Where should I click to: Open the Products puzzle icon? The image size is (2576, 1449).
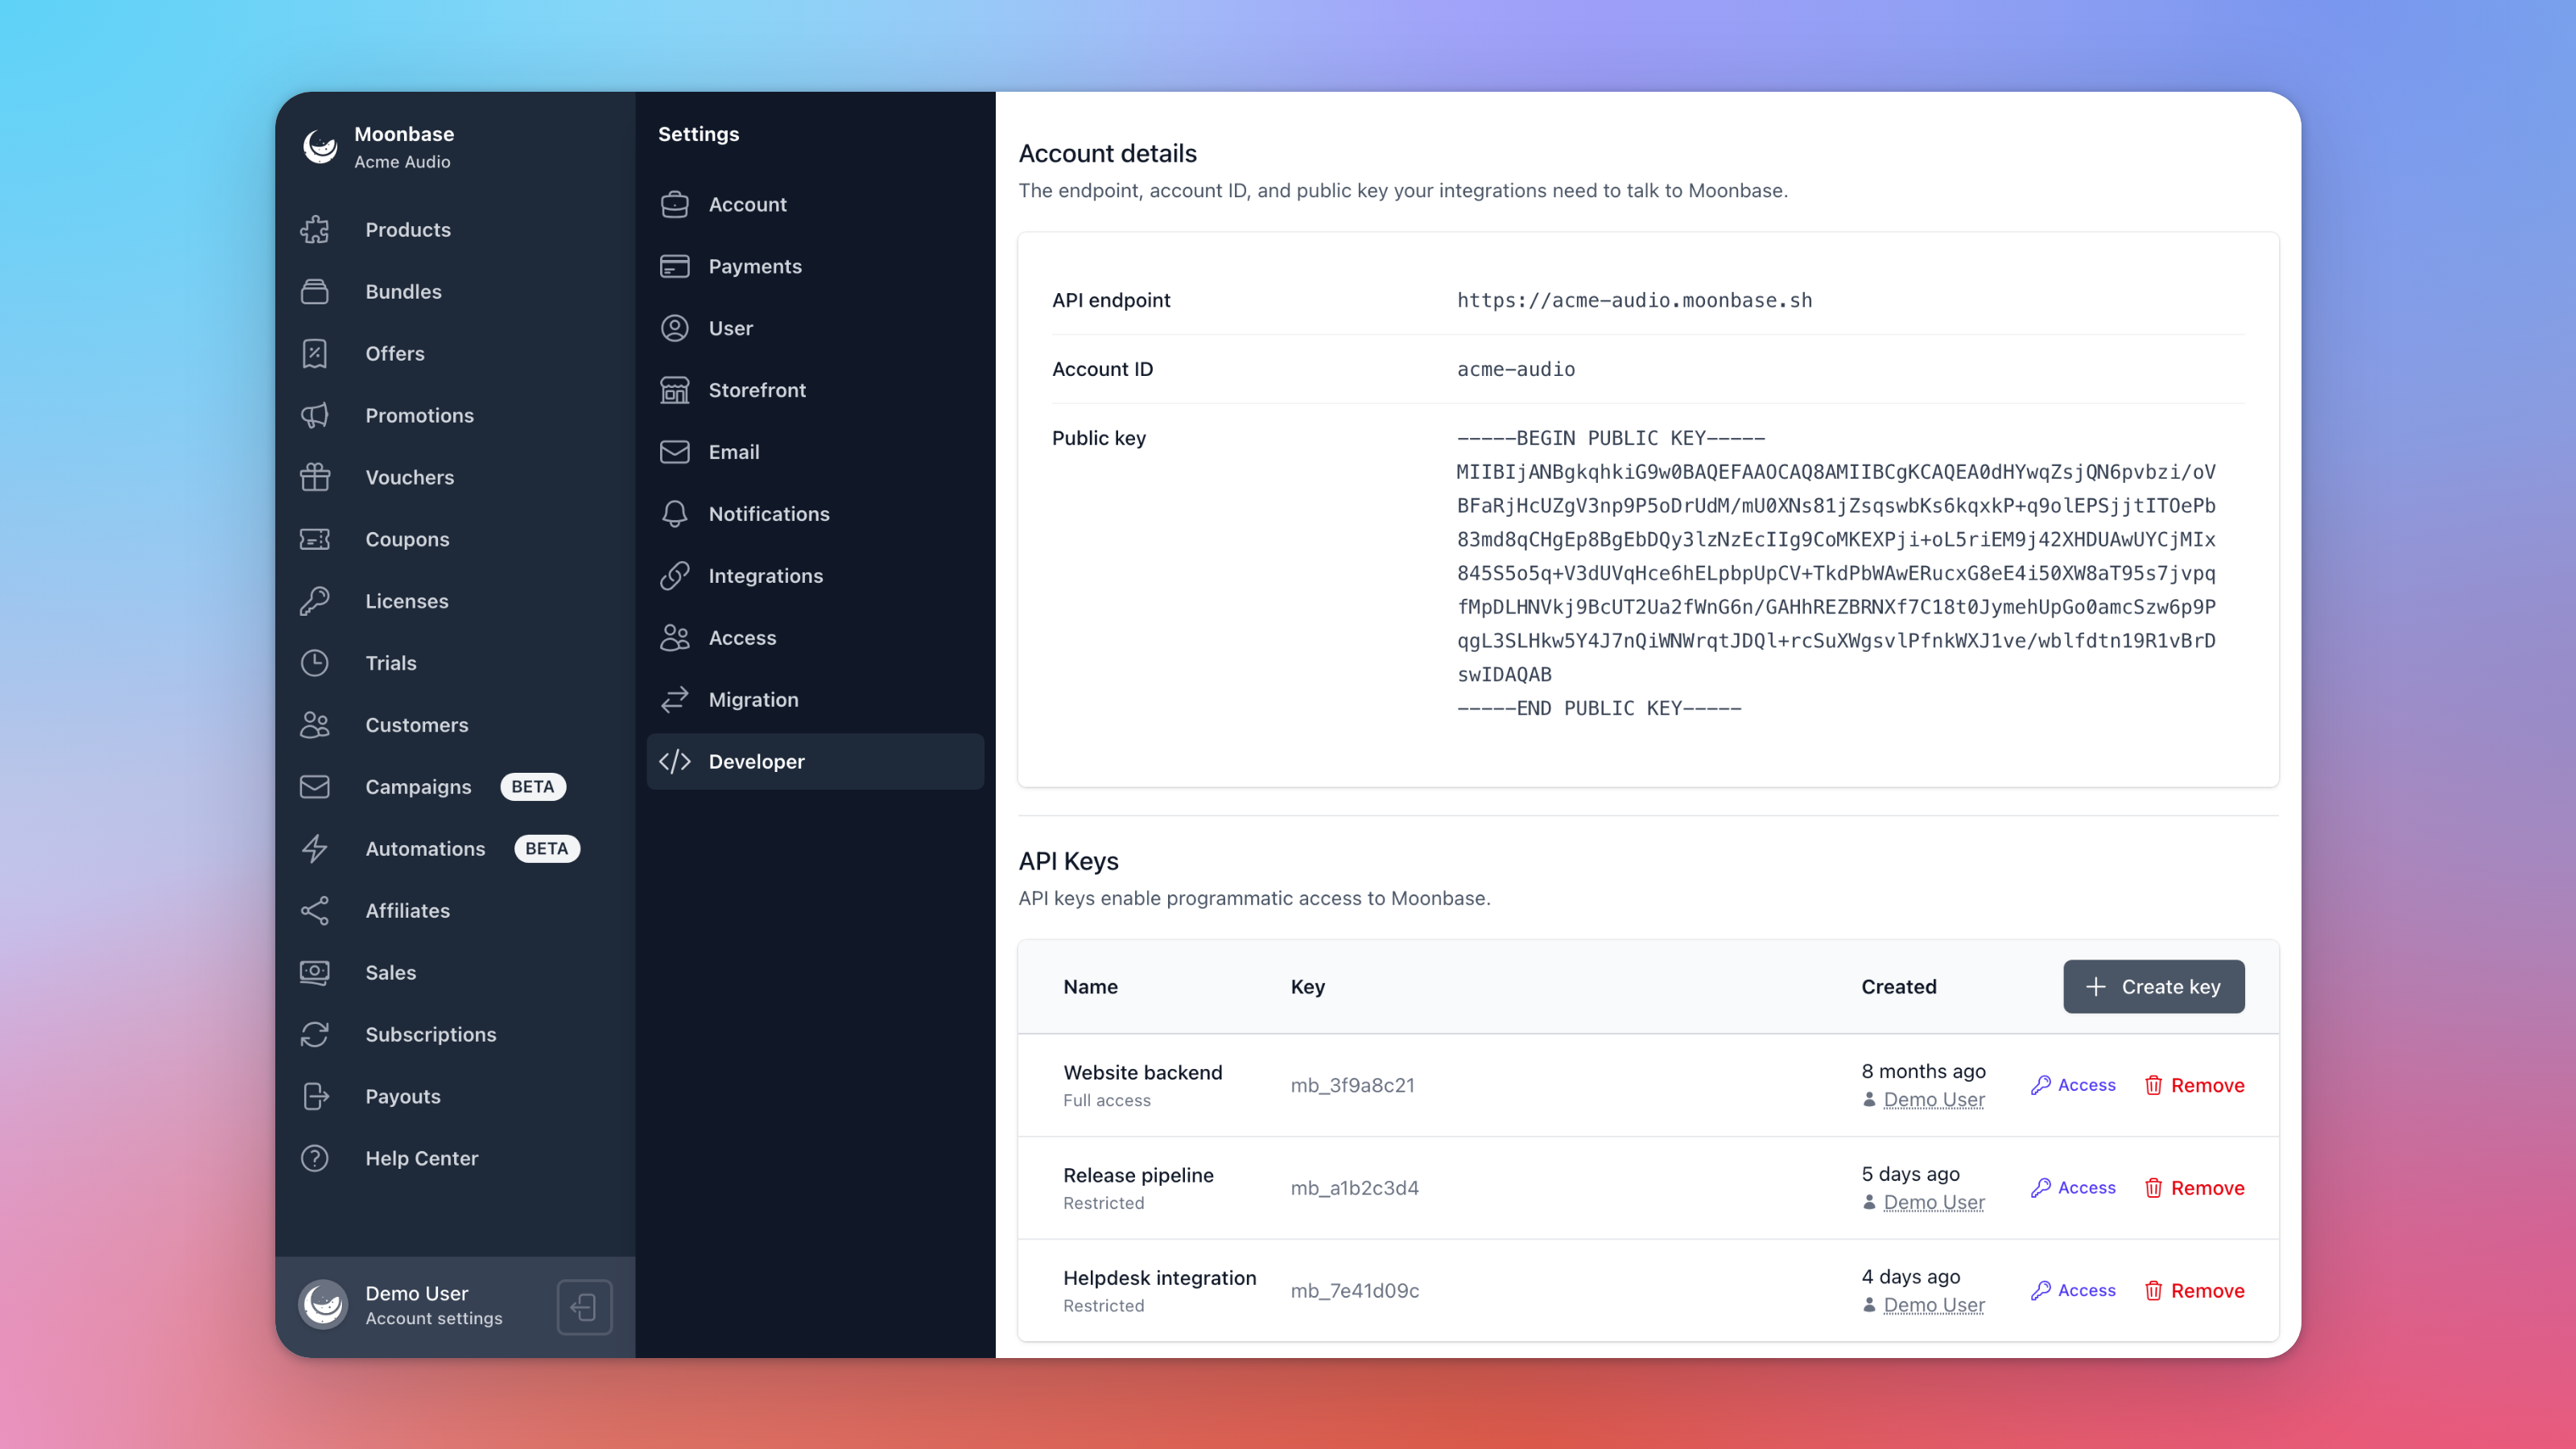point(315,230)
